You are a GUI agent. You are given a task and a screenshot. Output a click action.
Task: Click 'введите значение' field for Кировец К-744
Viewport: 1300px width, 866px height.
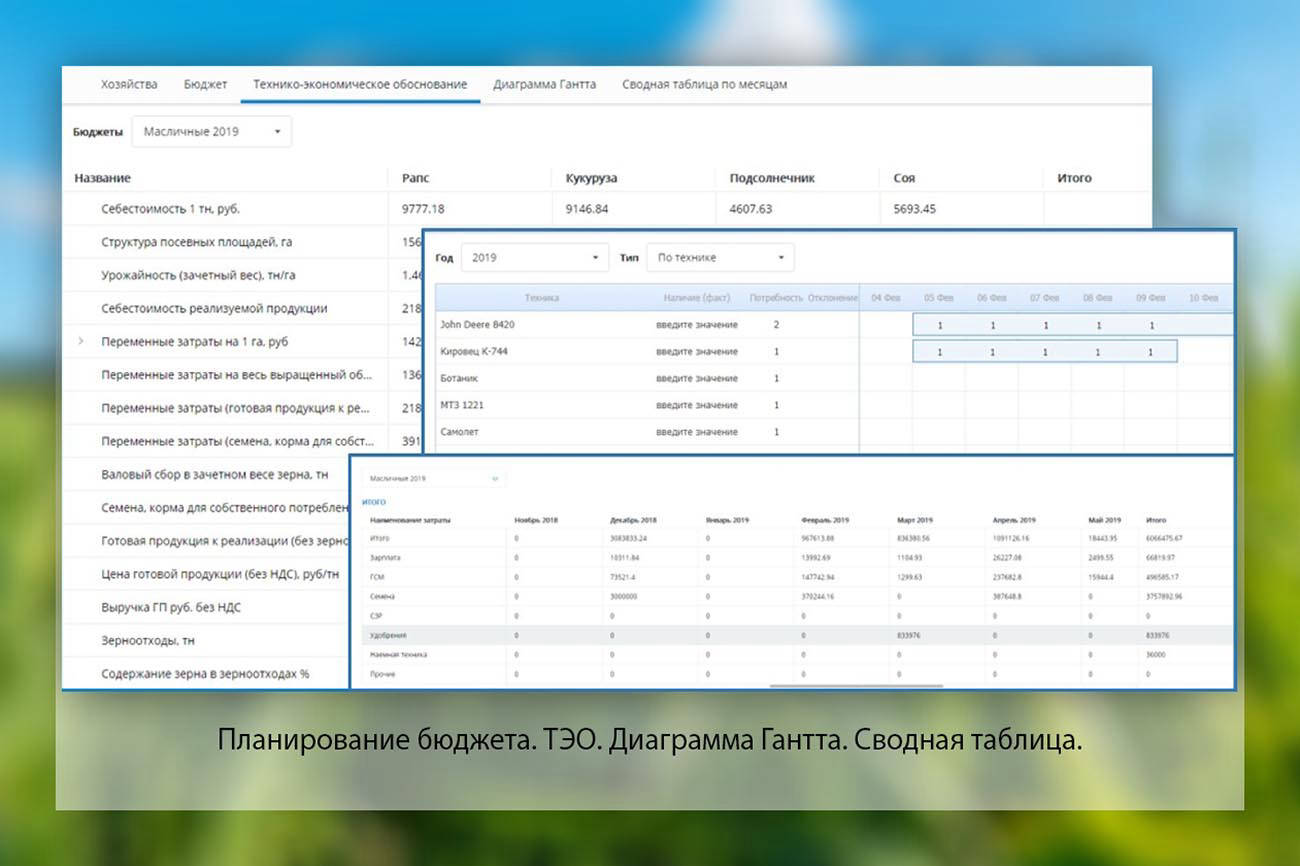coord(697,352)
